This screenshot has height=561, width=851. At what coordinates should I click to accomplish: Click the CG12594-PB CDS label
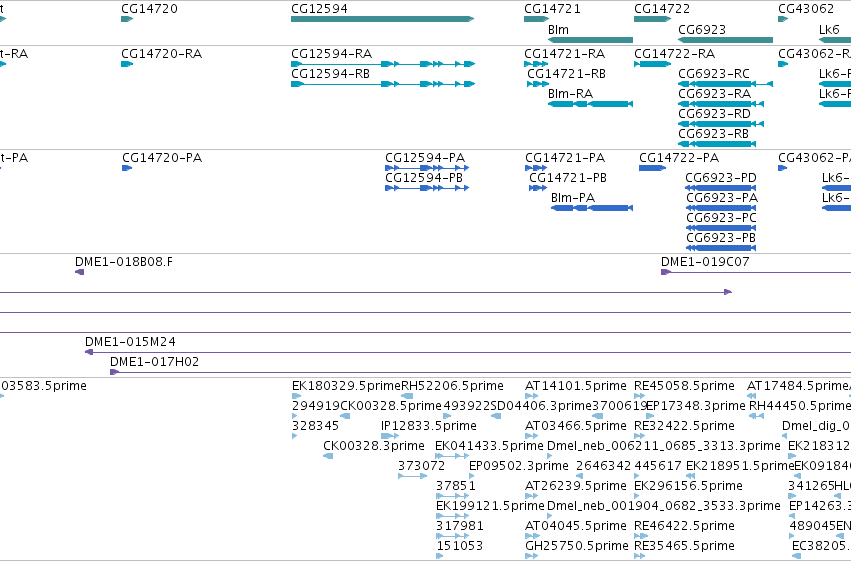[x=424, y=178]
